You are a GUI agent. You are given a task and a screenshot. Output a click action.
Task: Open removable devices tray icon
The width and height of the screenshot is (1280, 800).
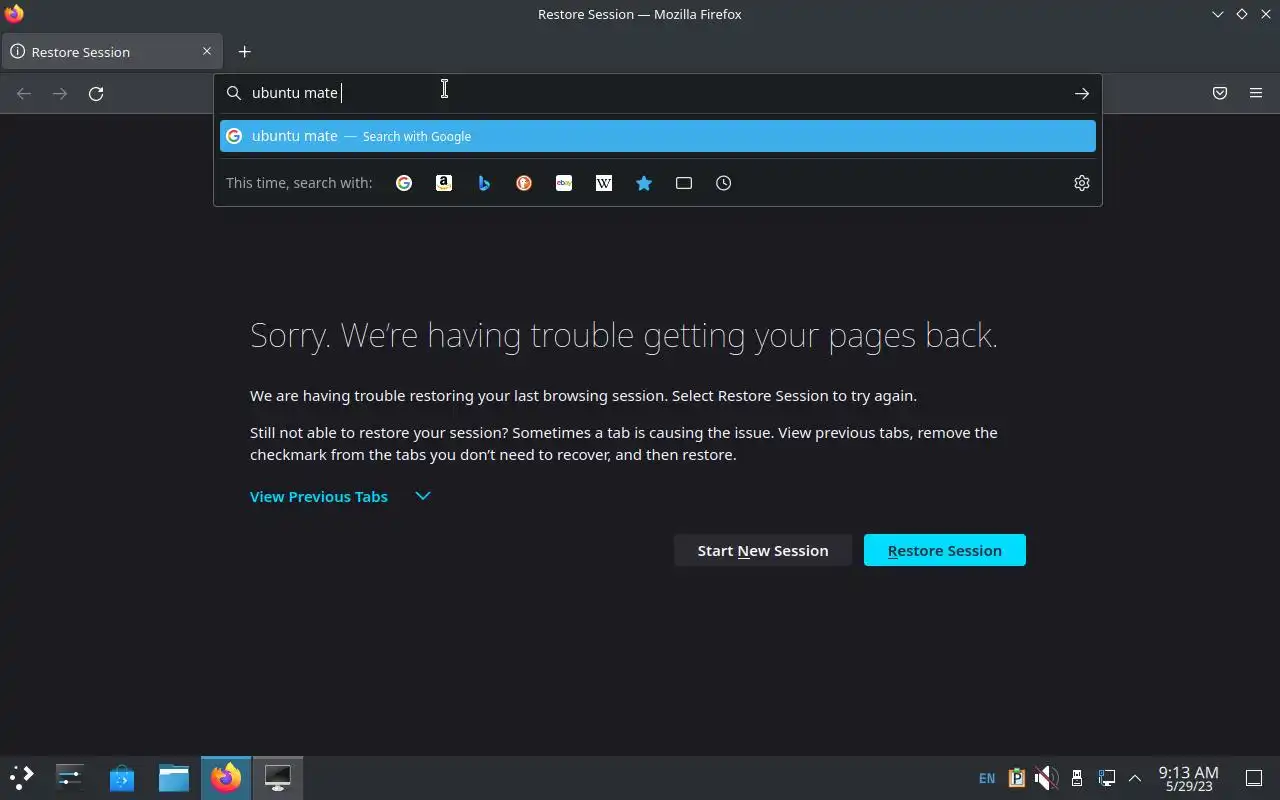coord(1077,778)
